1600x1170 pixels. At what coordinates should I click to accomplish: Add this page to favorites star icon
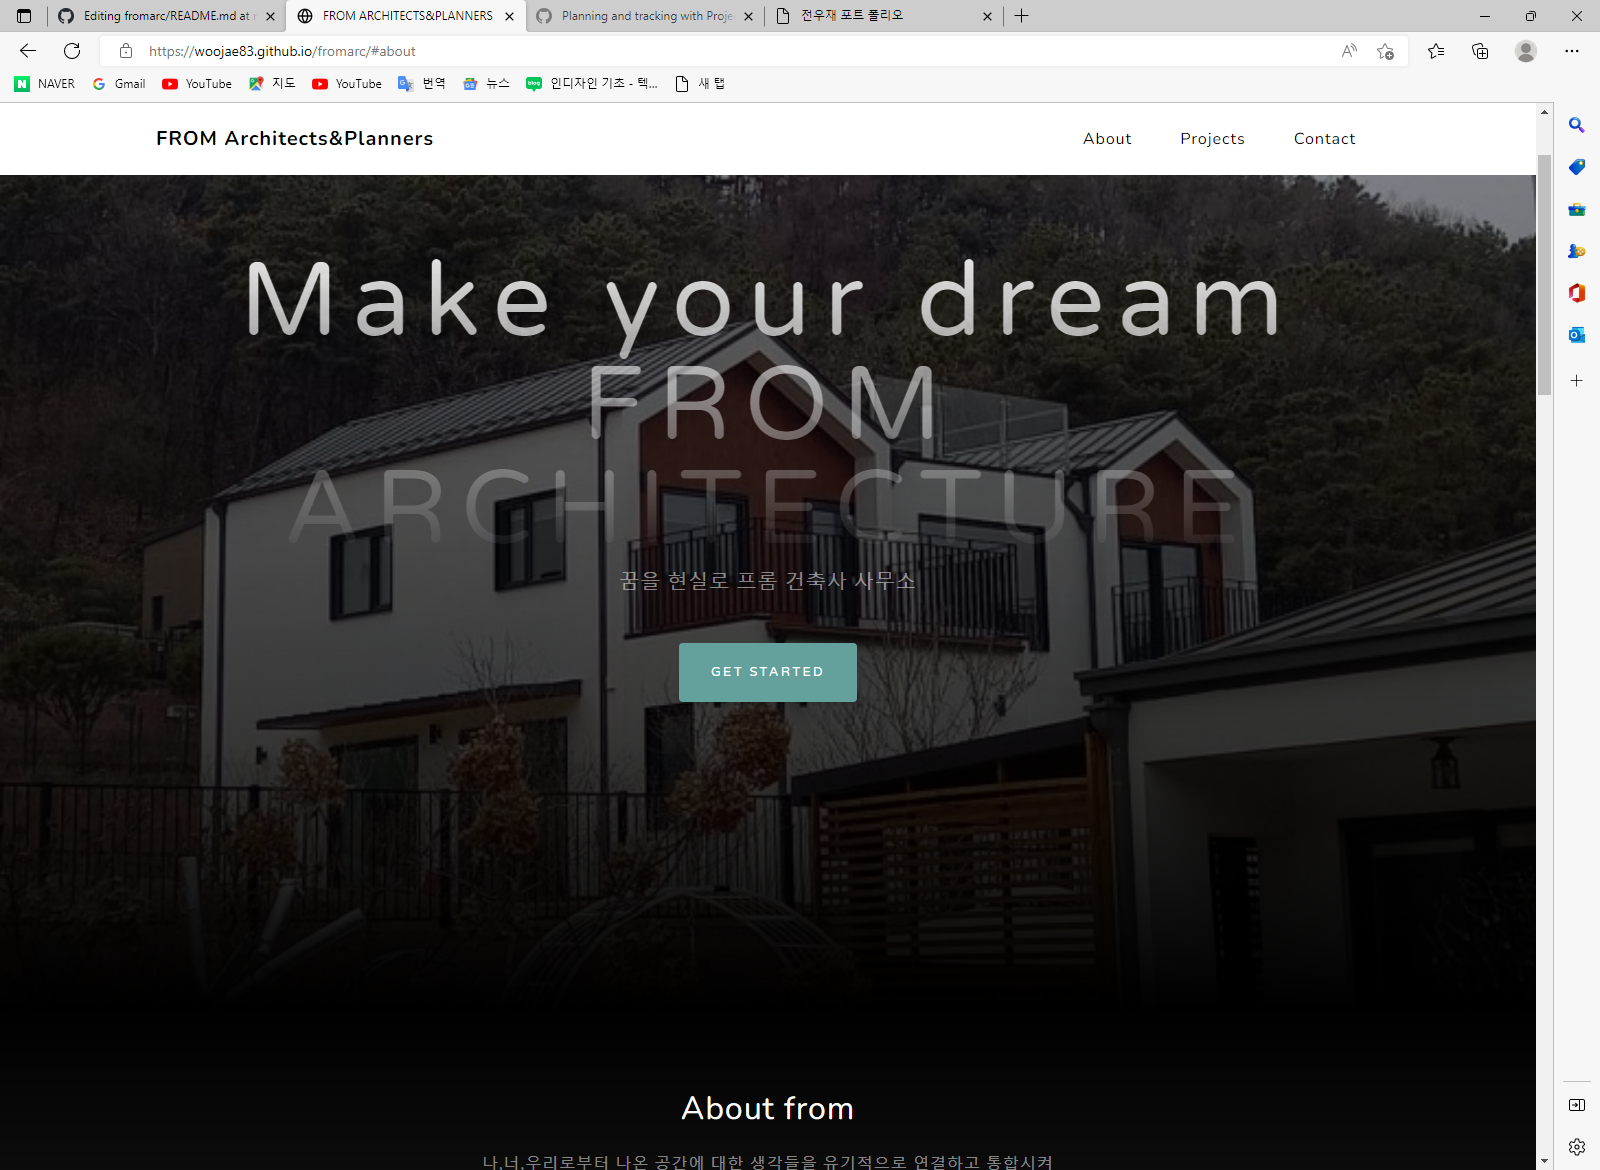click(1385, 51)
